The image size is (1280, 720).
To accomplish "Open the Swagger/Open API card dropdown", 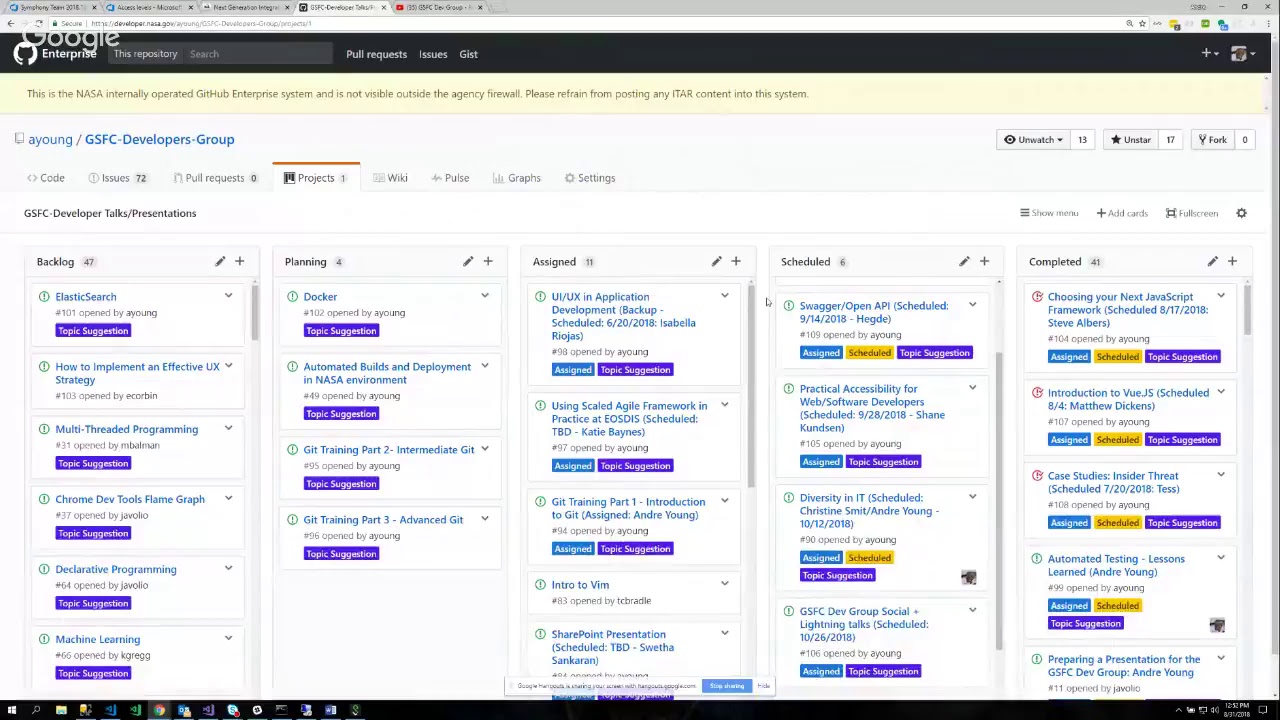I will pyautogui.click(x=972, y=305).
